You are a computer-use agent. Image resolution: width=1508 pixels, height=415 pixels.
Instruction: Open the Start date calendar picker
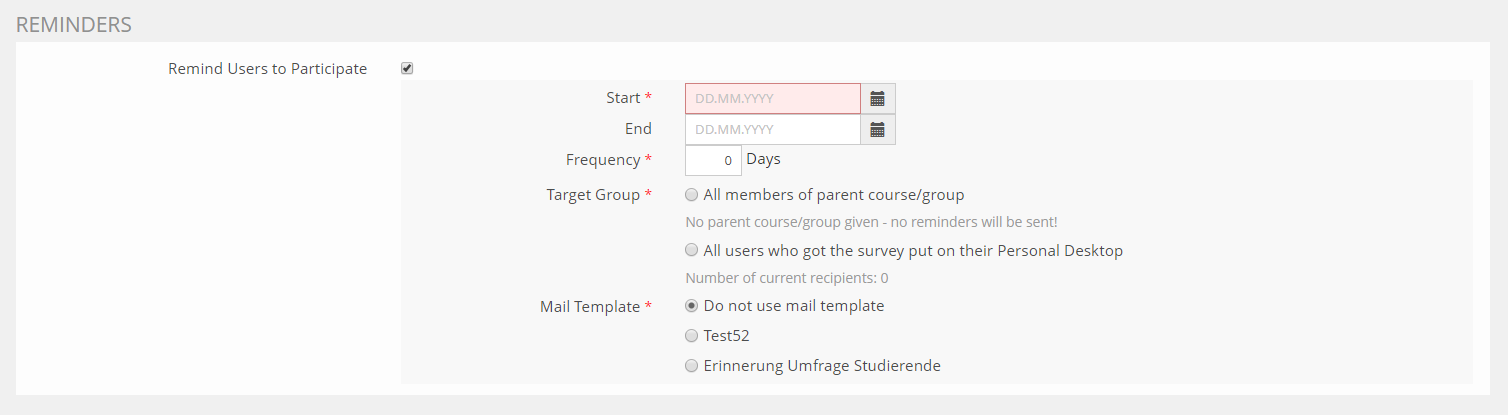(x=877, y=98)
